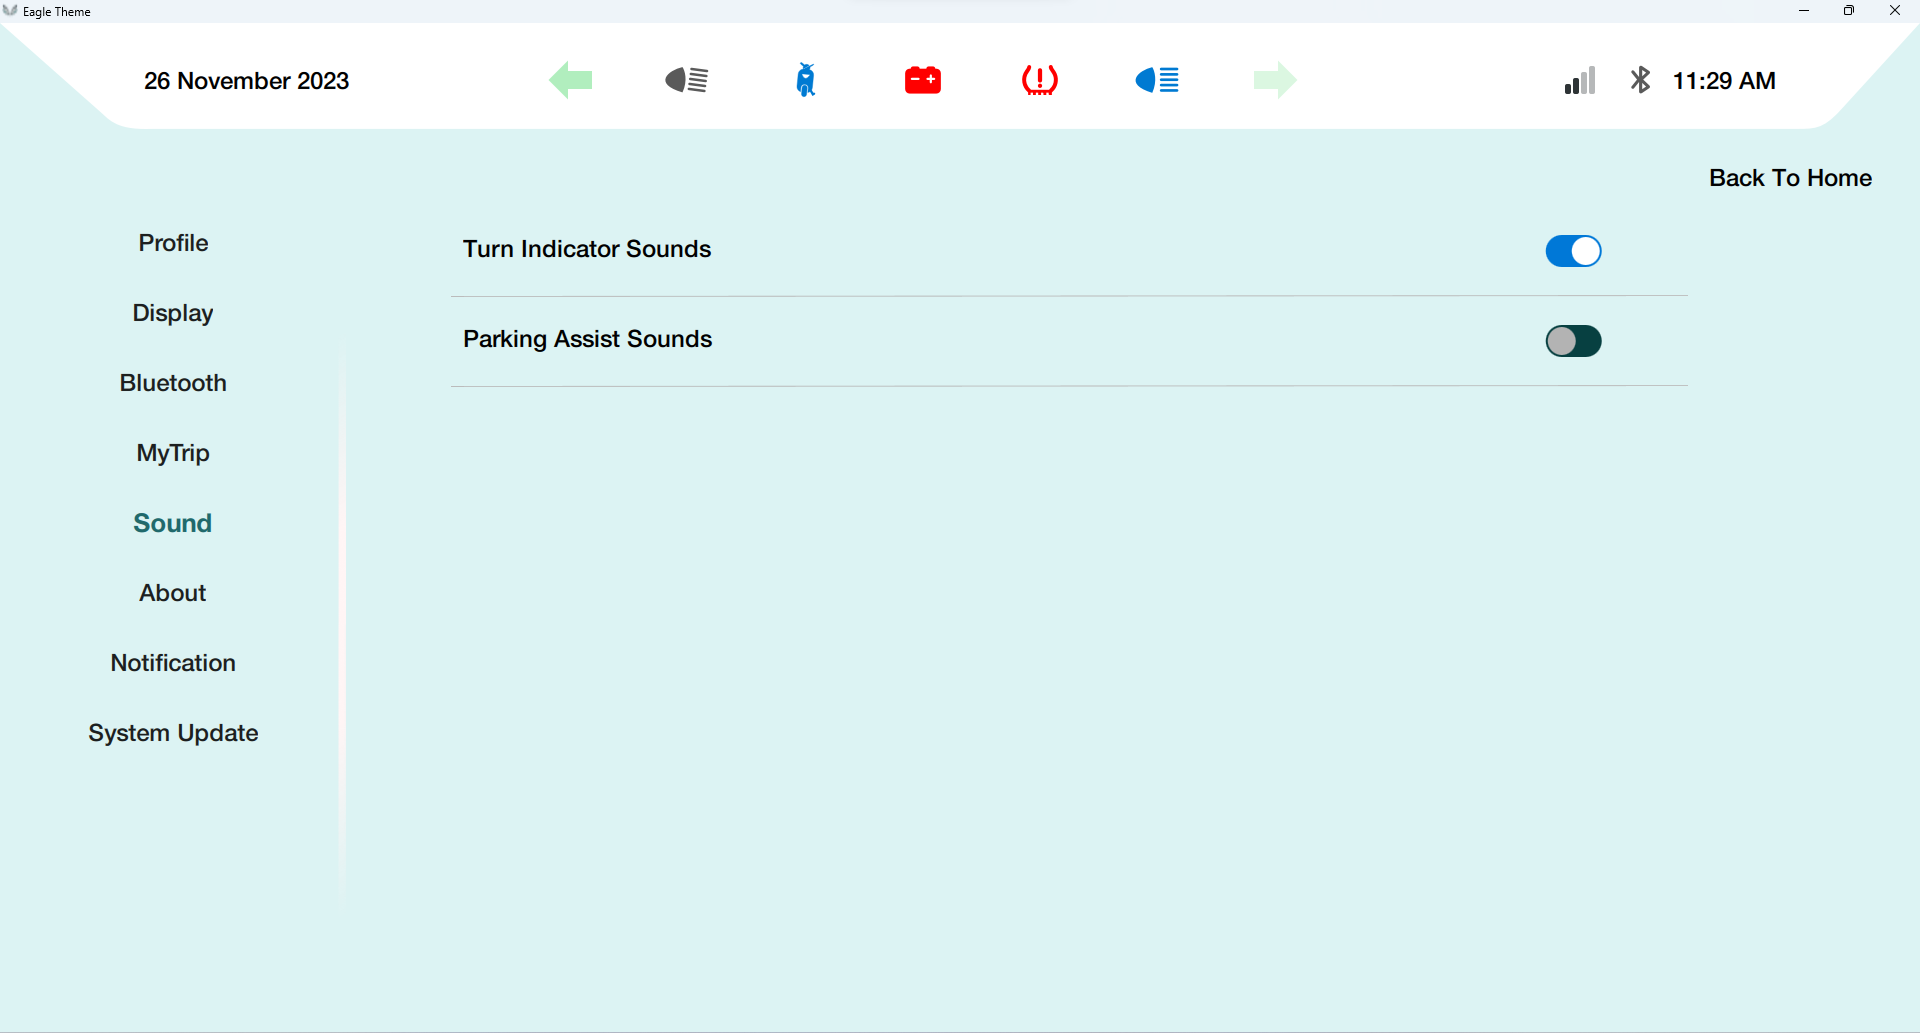Select Bluetooth in the sidebar
Viewport: 1920px width, 1033px height.
click(173, 383)
